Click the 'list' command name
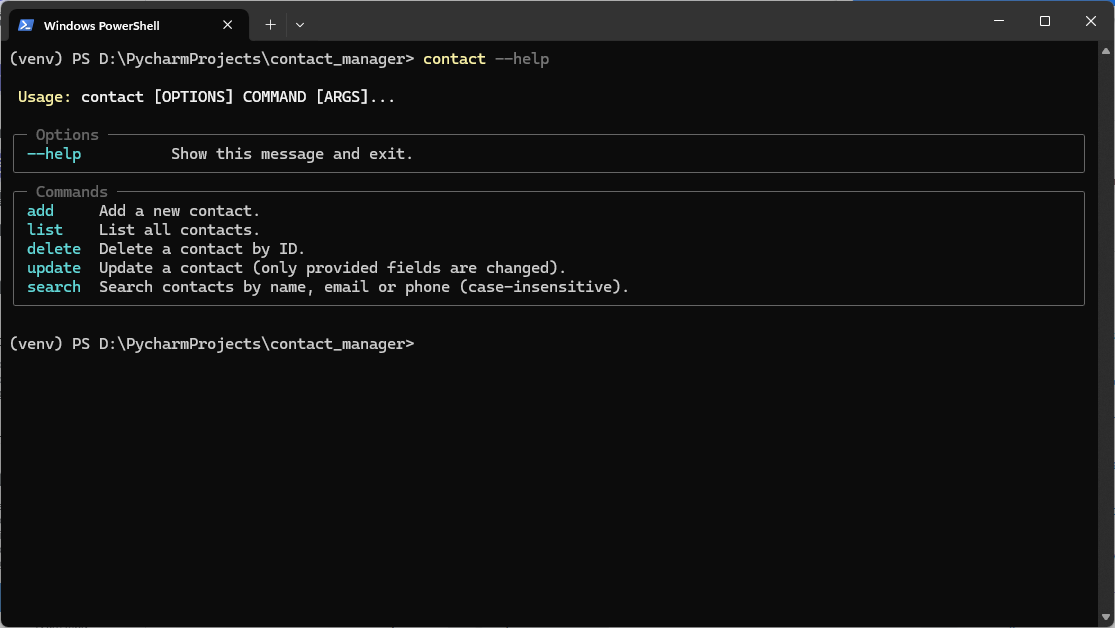This screenshot has height=628, width=1115. 45,230
